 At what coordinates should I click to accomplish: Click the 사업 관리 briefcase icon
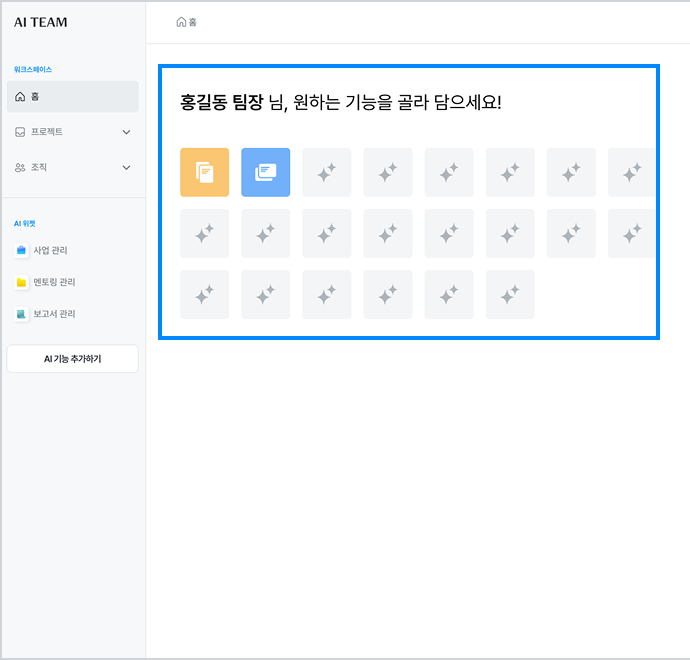[x=21, y=250]
